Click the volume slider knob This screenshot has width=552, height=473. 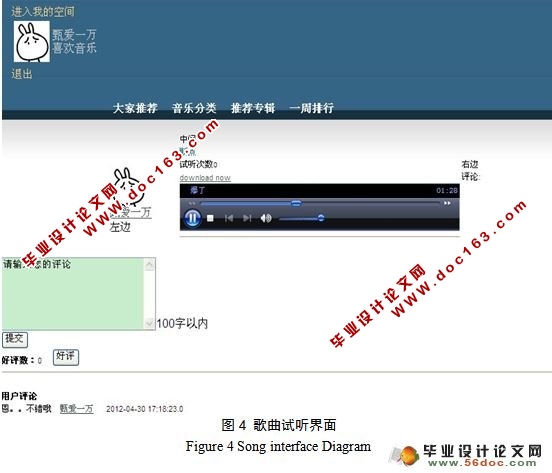321,218
